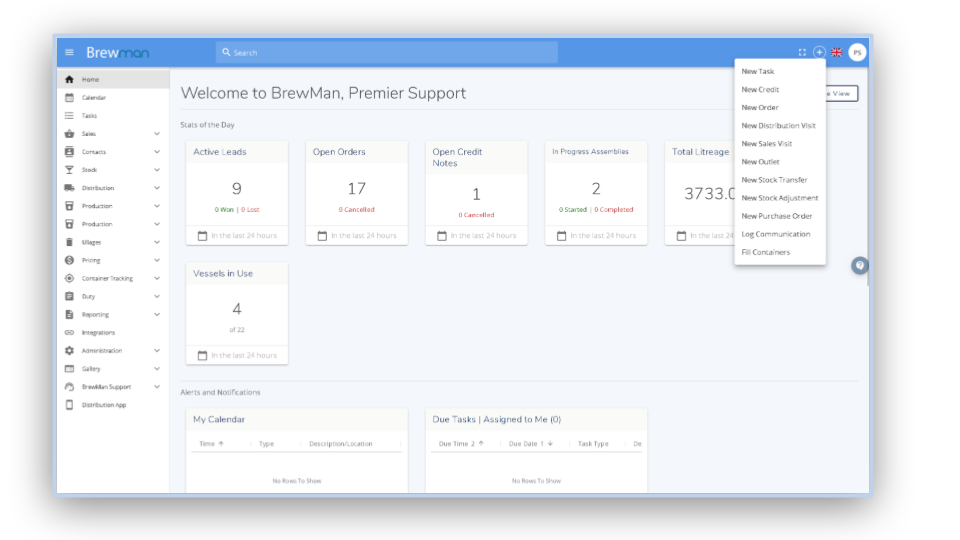Viewport: 960px width, 540px height.
Task: Click calendar icon on Active Leads card
Action: (x=203, y=236)
